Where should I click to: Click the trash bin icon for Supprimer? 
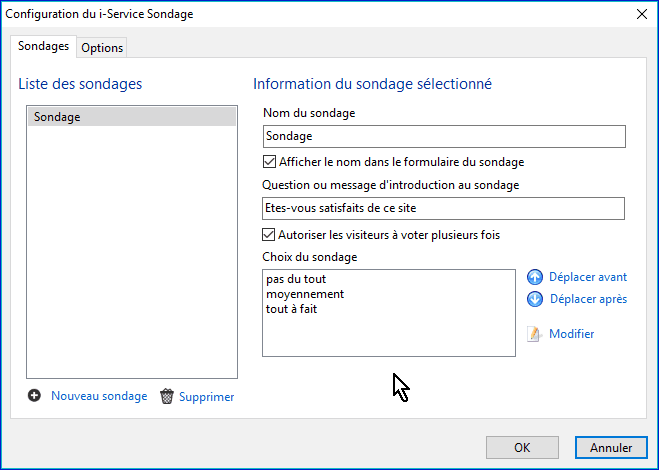[167, 397]
